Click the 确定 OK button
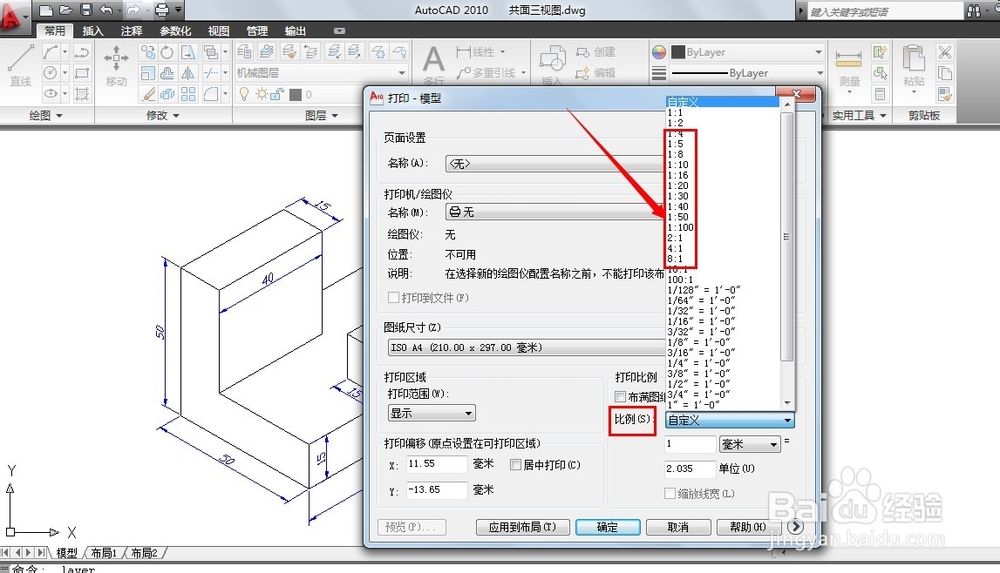Screen dimensions: 1000x573 607,527
